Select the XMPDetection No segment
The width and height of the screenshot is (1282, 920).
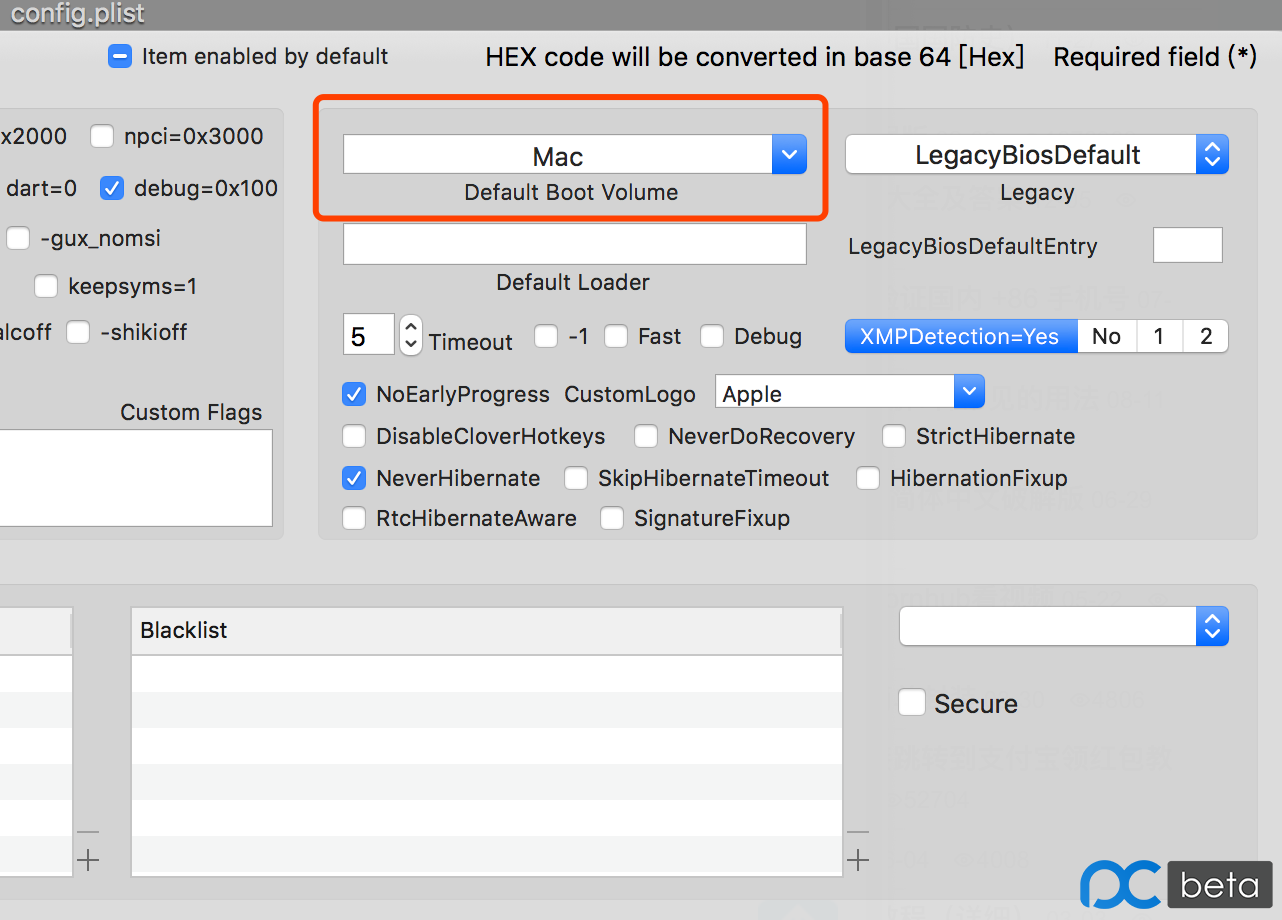pos(1106,336)
